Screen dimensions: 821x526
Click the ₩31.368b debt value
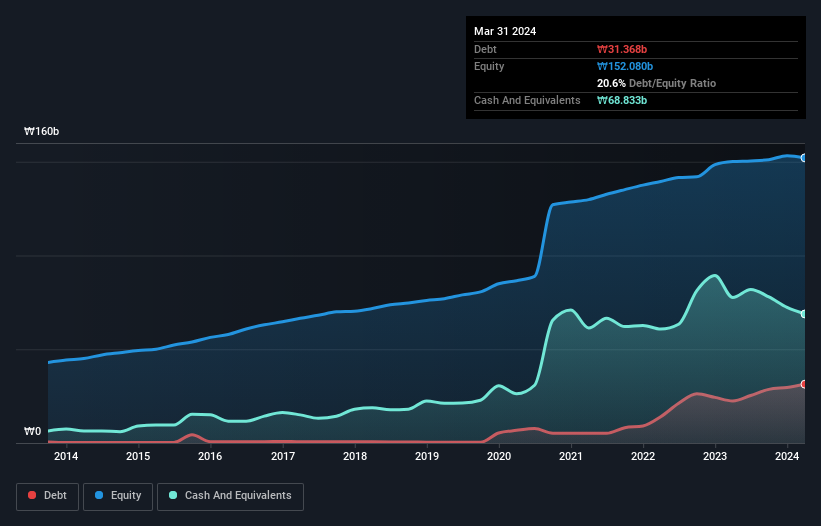click(x=622, y=49)
